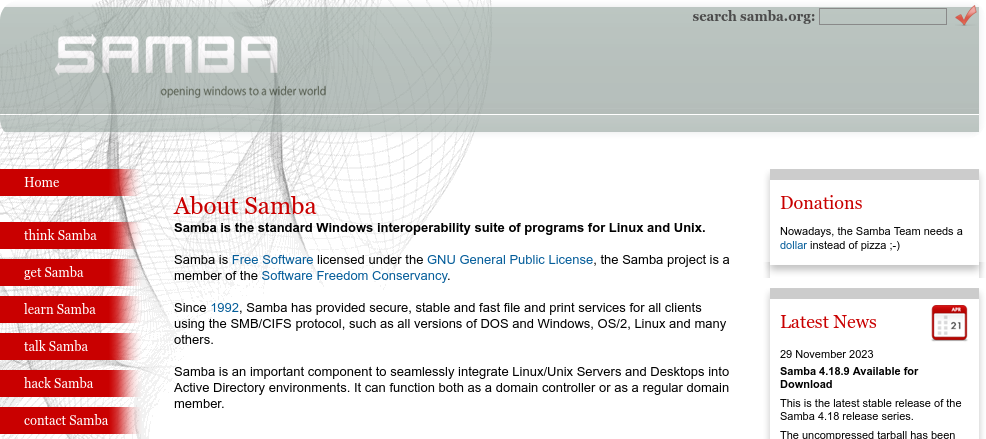Open the contact Samba page
Viewport: 986px width, 439px height.
(x=66, y=420)
